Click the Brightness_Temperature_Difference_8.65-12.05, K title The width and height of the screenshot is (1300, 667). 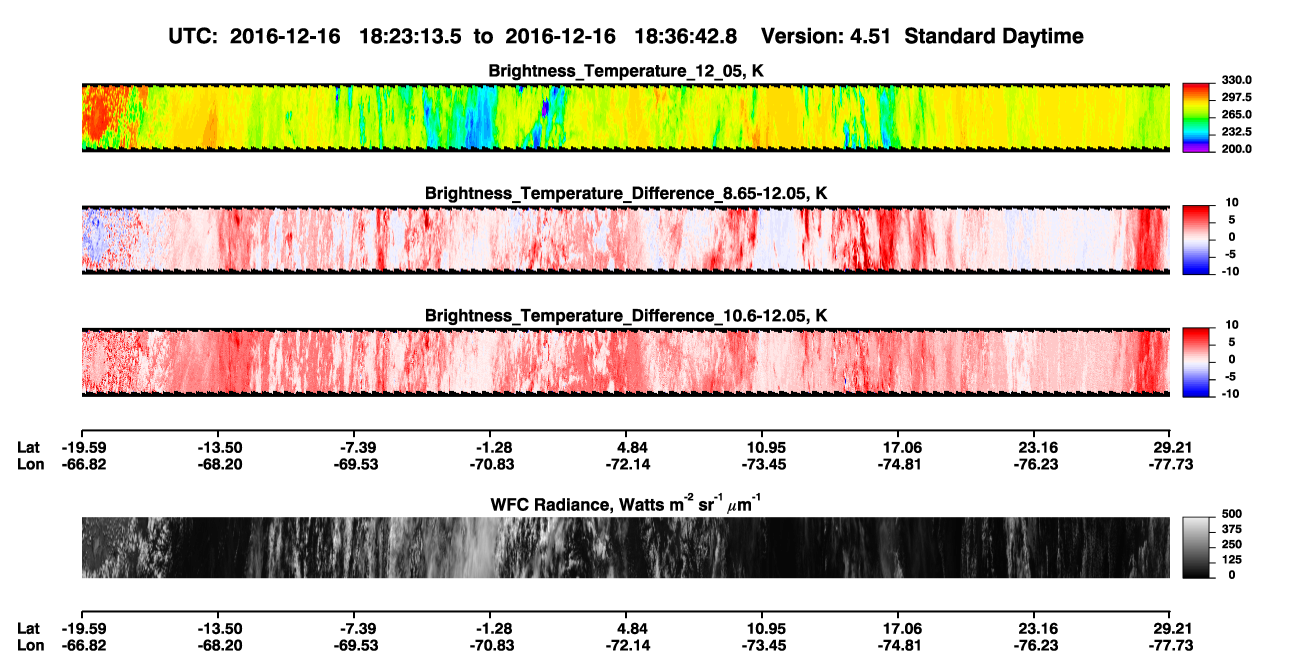[x=626, y=193]
